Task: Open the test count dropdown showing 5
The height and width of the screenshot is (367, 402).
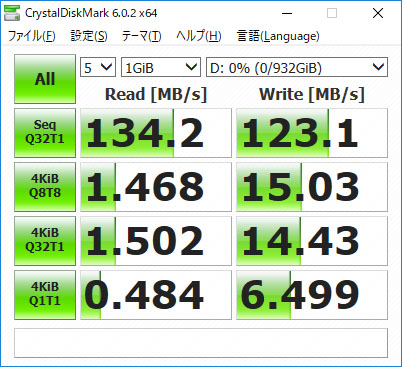Action: pos(98,67)
